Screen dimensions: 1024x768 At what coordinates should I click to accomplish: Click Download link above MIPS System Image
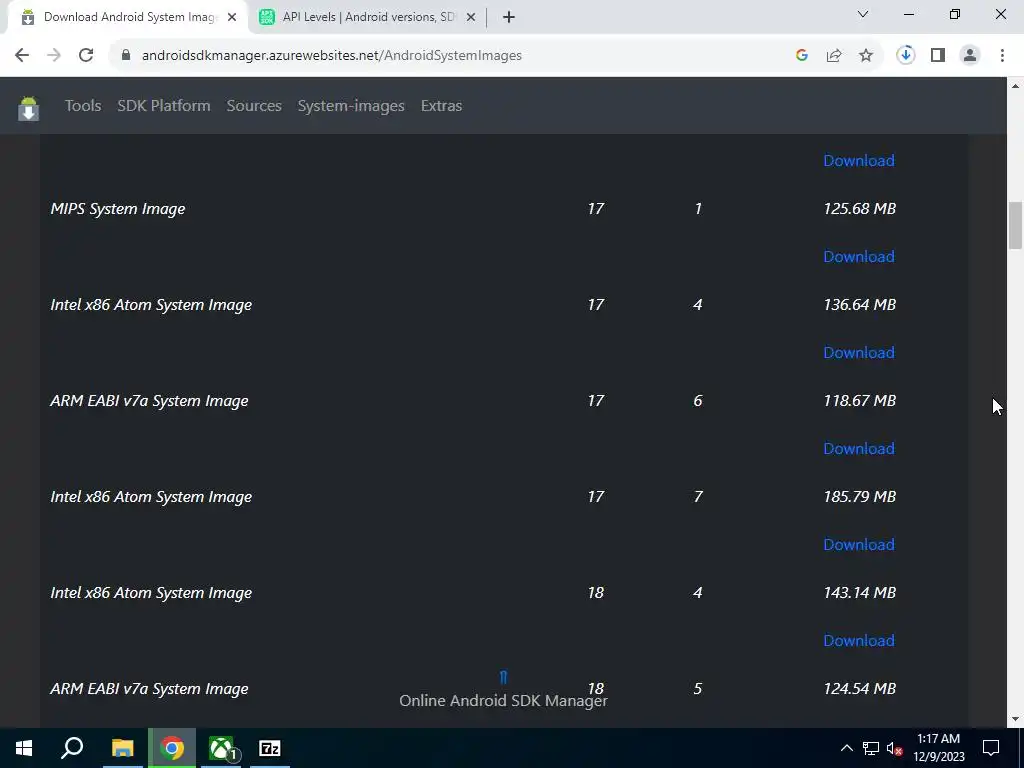tap(859, 161)
